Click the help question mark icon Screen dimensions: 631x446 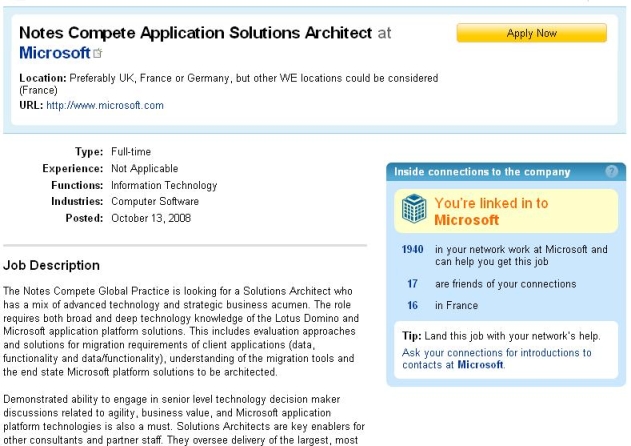click(x=611, y=172)
